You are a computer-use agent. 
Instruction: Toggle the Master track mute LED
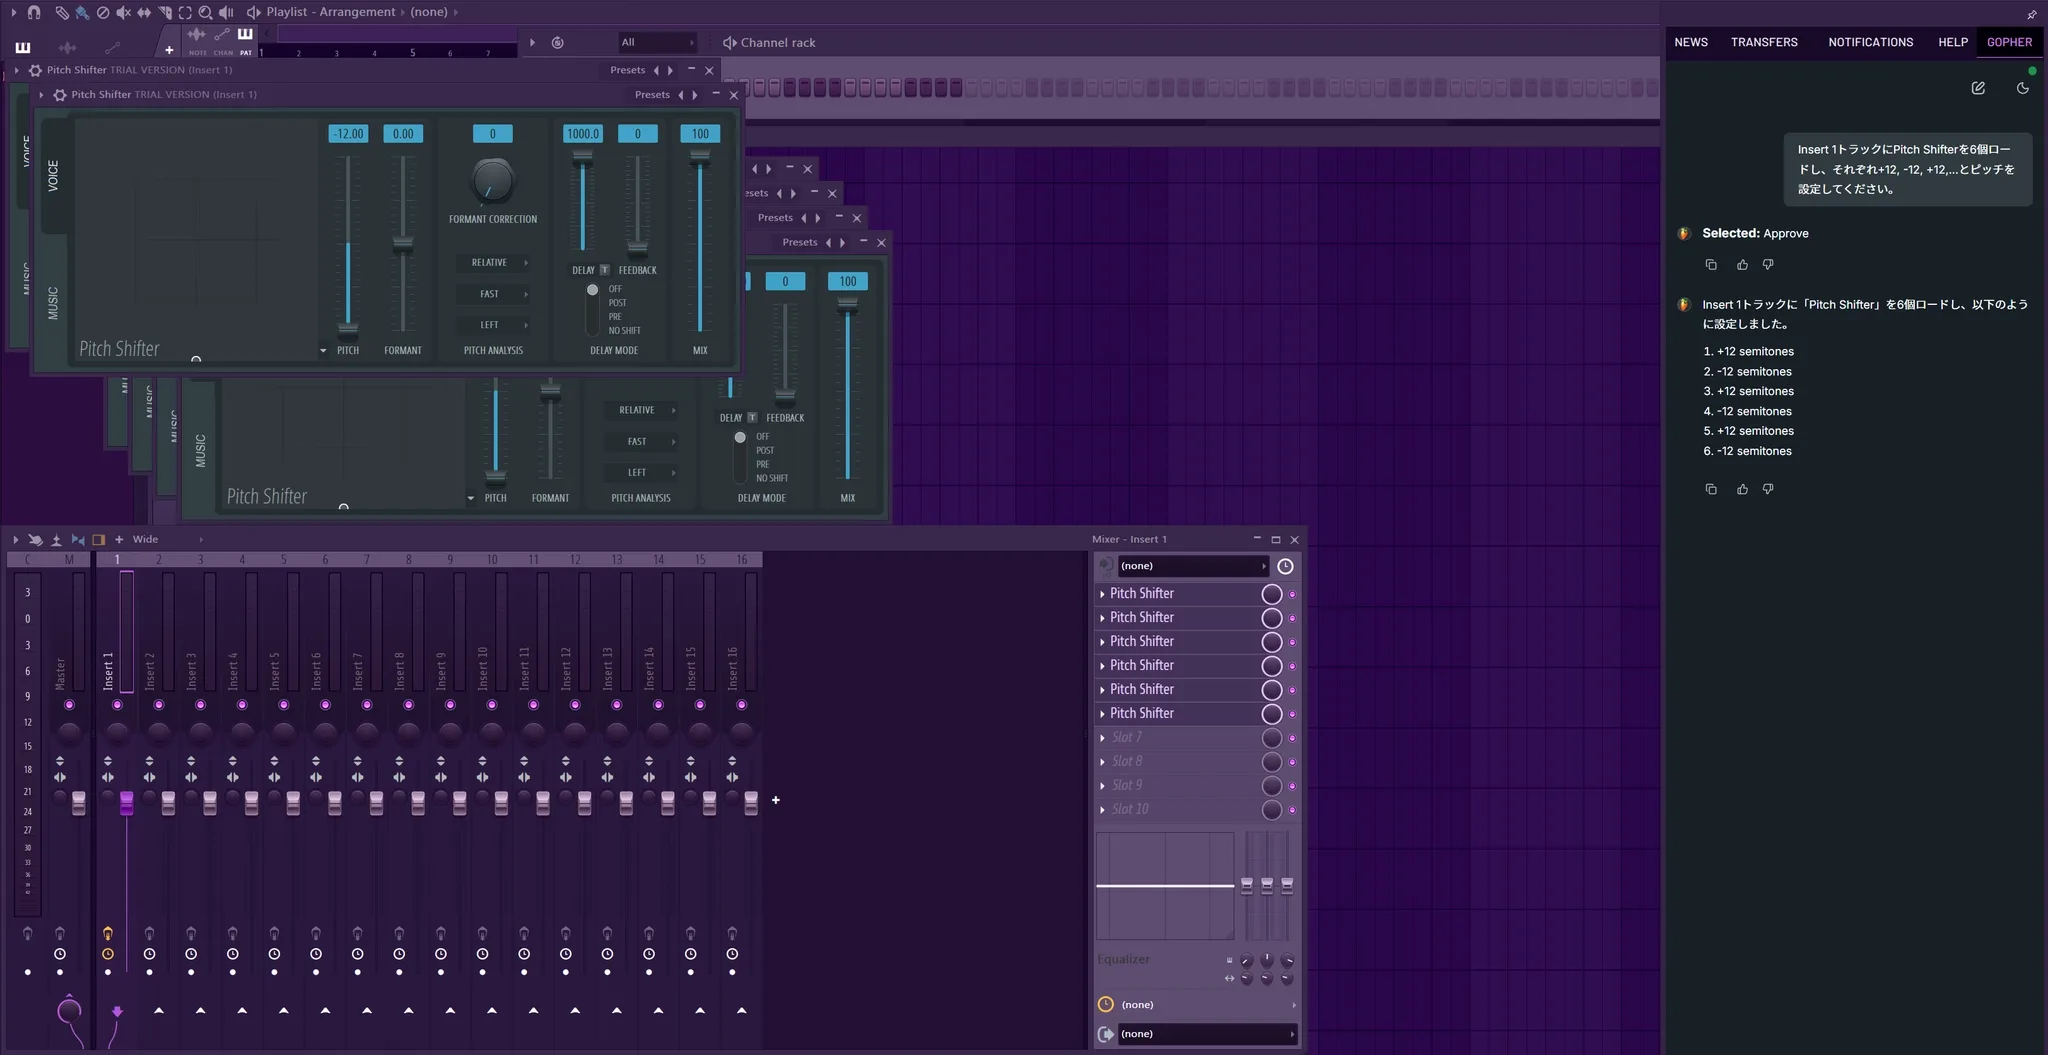click(x=69, y=705)
